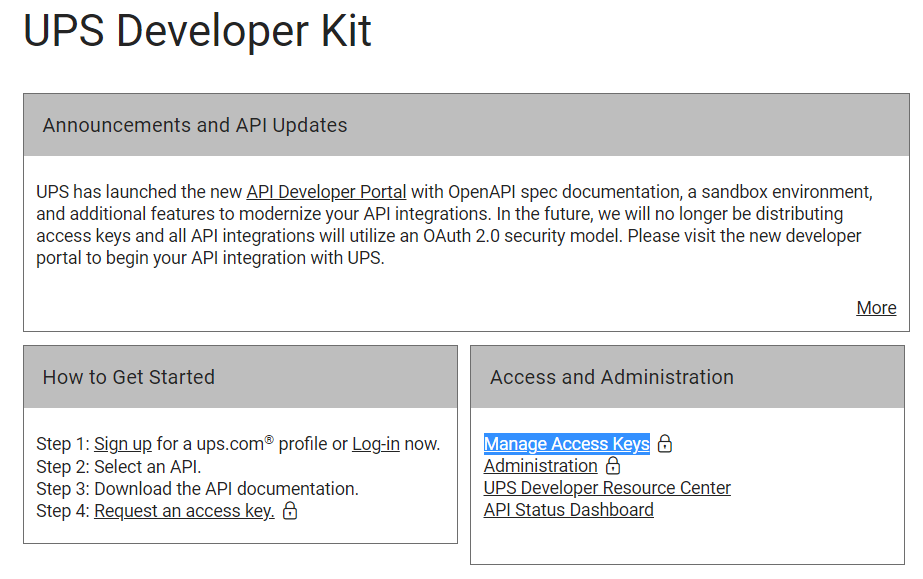923x579 pixels.
Task: Click the lock icon beside Manage Access Keys
Action: click(x=665, y=444)
